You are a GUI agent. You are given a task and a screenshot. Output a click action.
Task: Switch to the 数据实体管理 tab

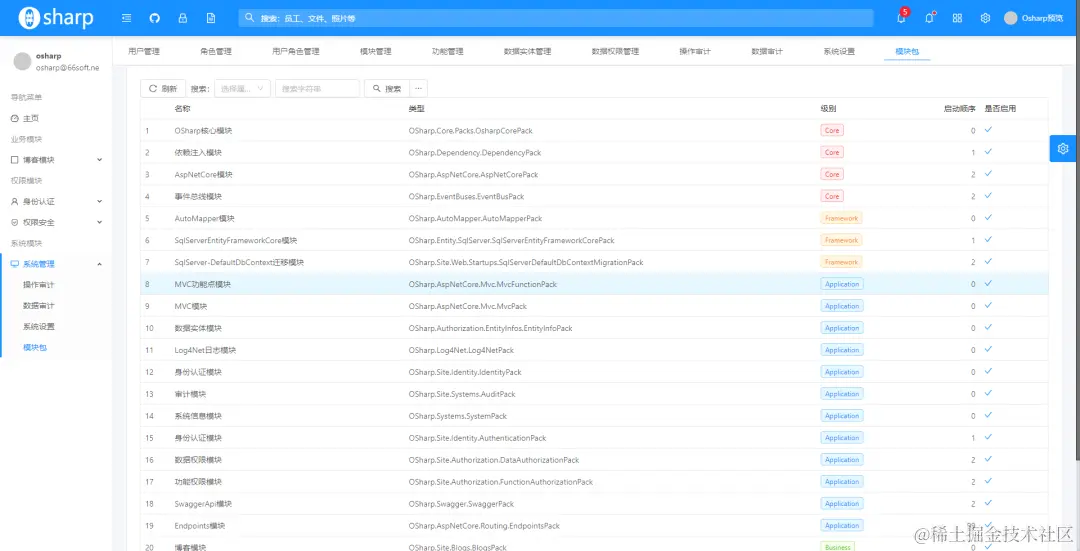tap(527, 52)
